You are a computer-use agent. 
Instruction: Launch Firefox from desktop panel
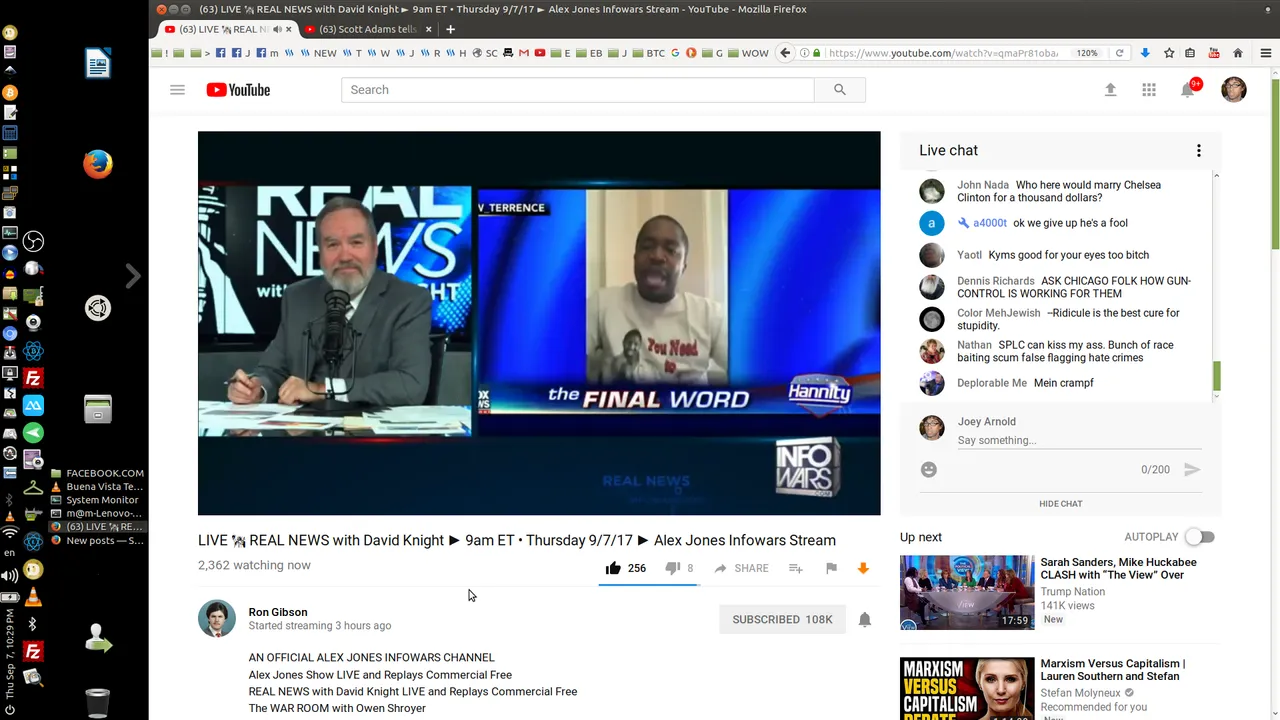97,164
